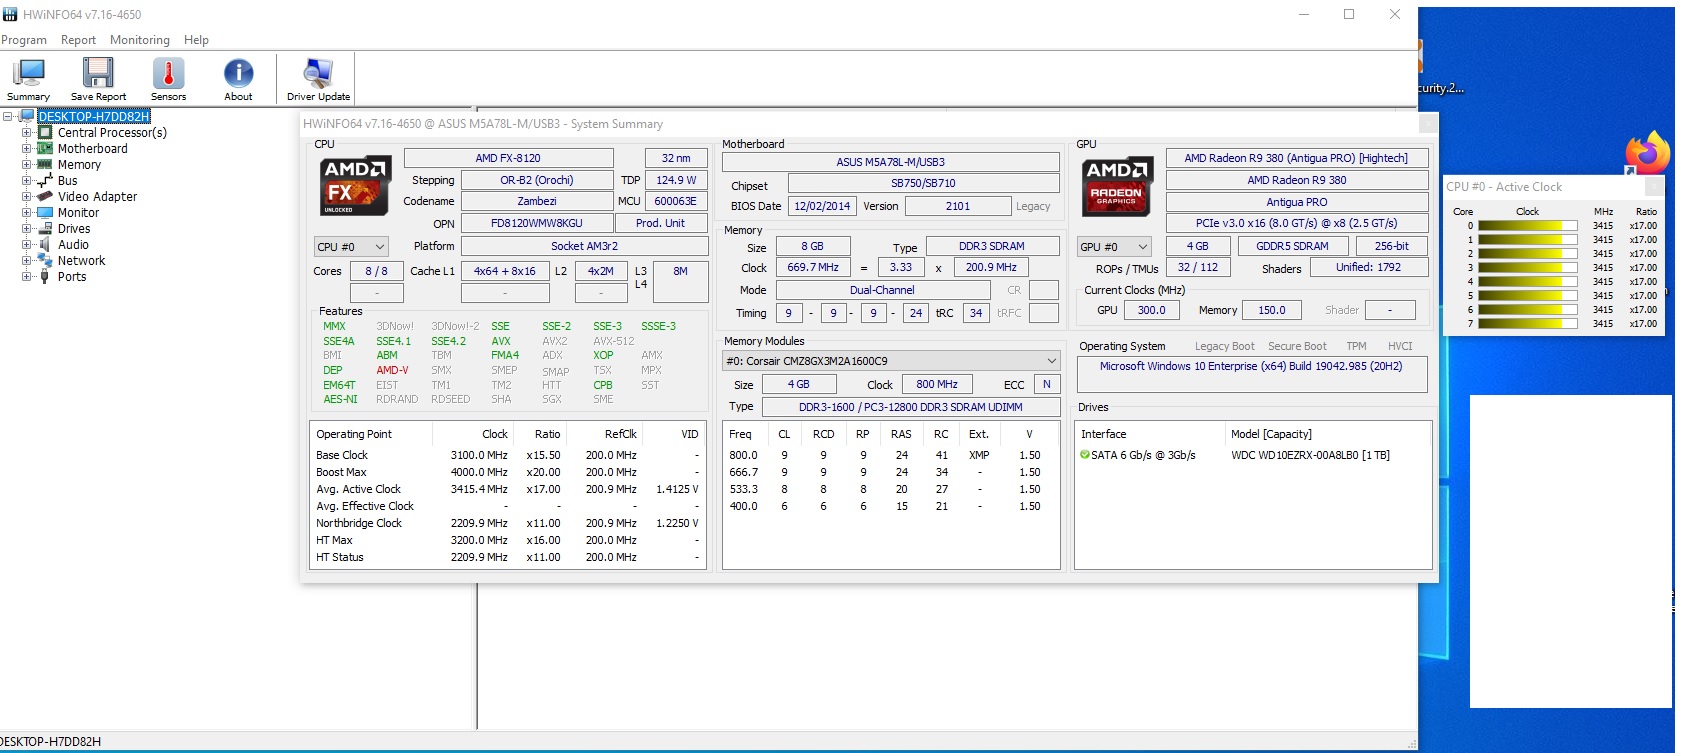Open the Summary toolbar icon
The height and width of the screenshot is (753, 1681).
[x=28, y=79]
